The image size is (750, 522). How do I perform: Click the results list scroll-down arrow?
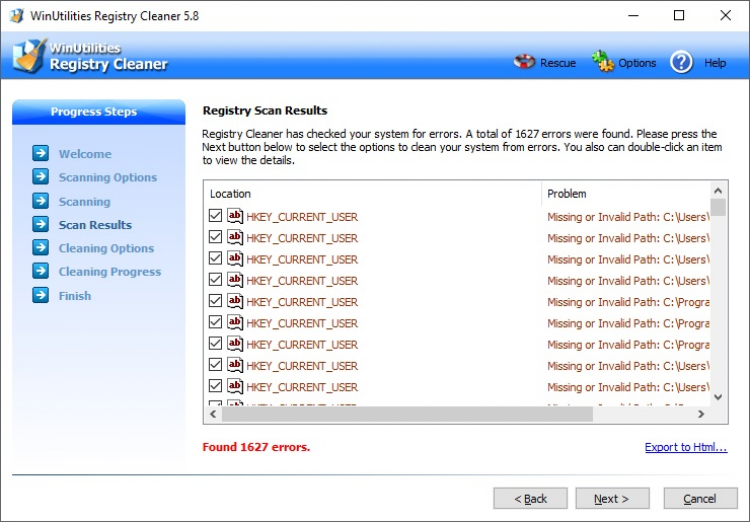(718, 397)
